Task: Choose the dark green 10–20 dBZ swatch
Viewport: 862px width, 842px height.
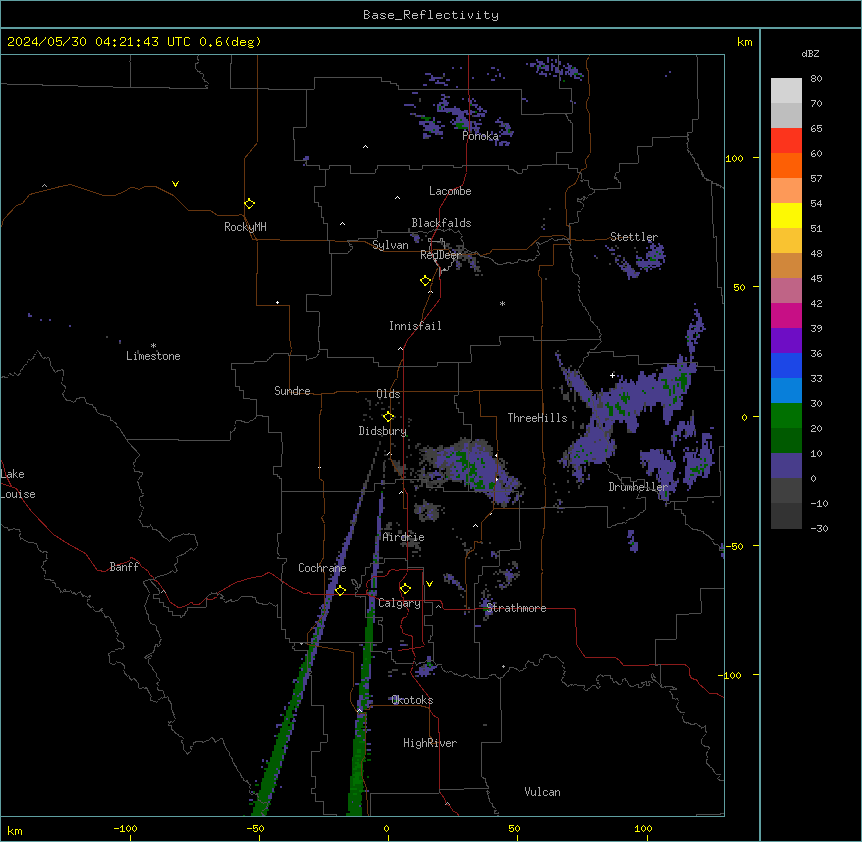Action: point(786,441)
